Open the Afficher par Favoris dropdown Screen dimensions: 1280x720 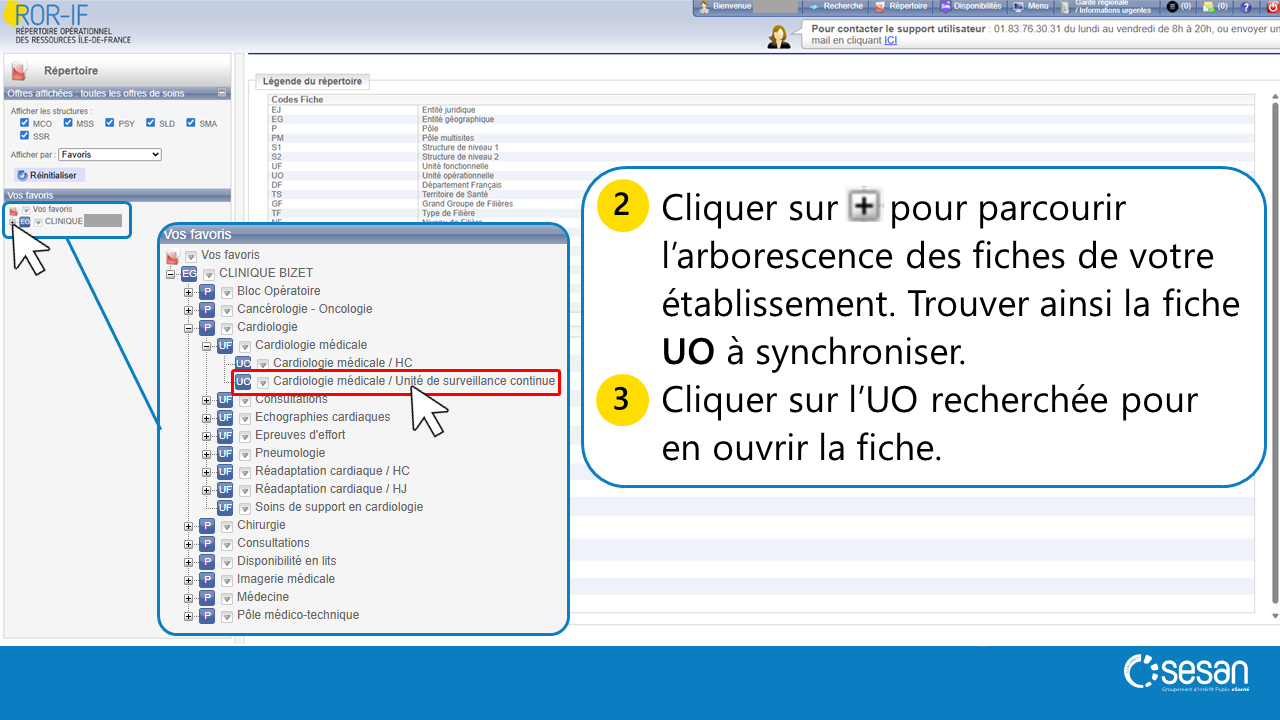click(x=110, y=155)
